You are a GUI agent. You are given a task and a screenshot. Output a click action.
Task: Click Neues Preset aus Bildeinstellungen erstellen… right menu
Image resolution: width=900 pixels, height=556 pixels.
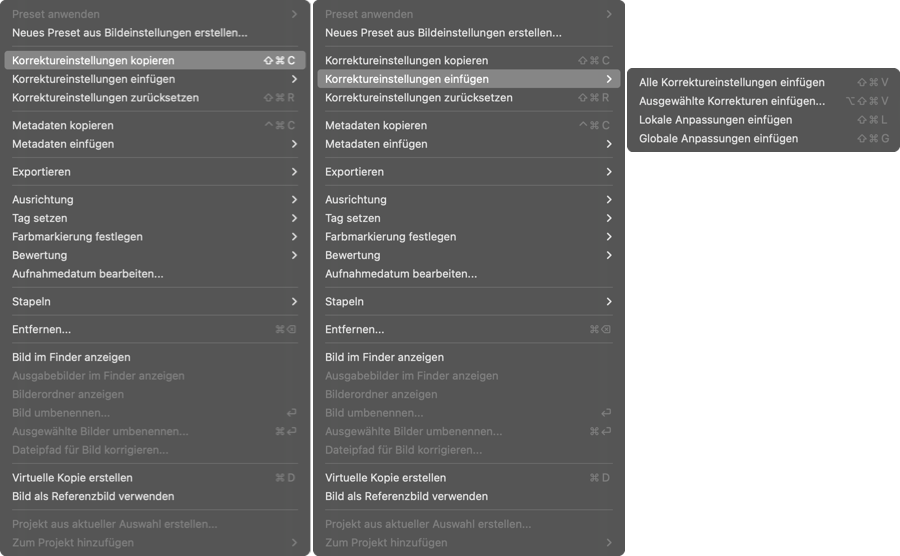(468, 33)
